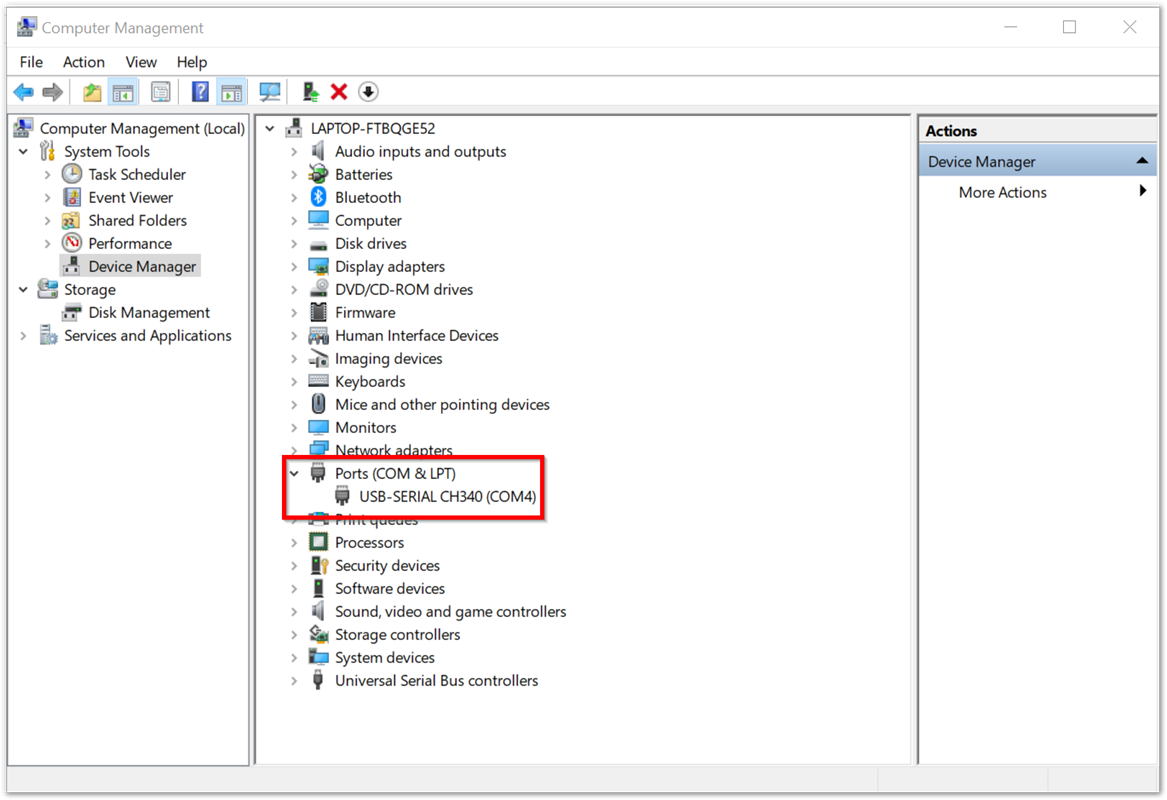1167x800 pixels.
Task: Expand the Display adapters category
Action: (x=294, y=266)
